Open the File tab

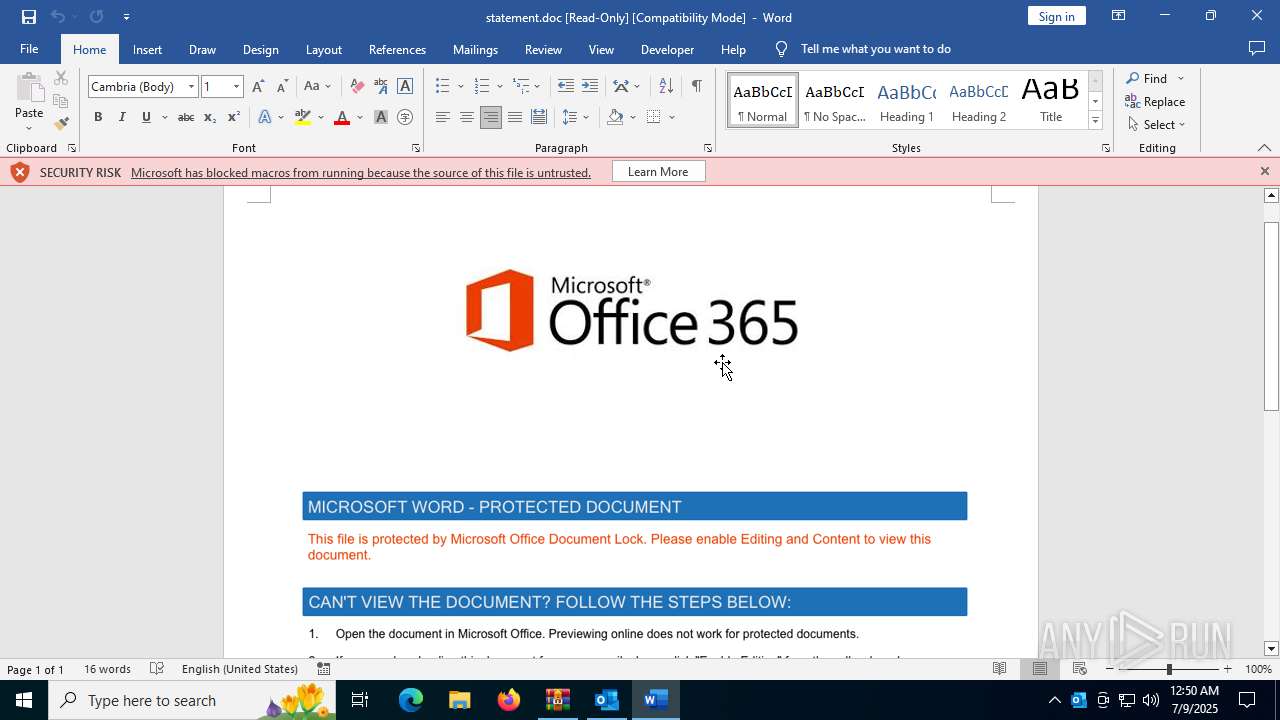[29, 49]
